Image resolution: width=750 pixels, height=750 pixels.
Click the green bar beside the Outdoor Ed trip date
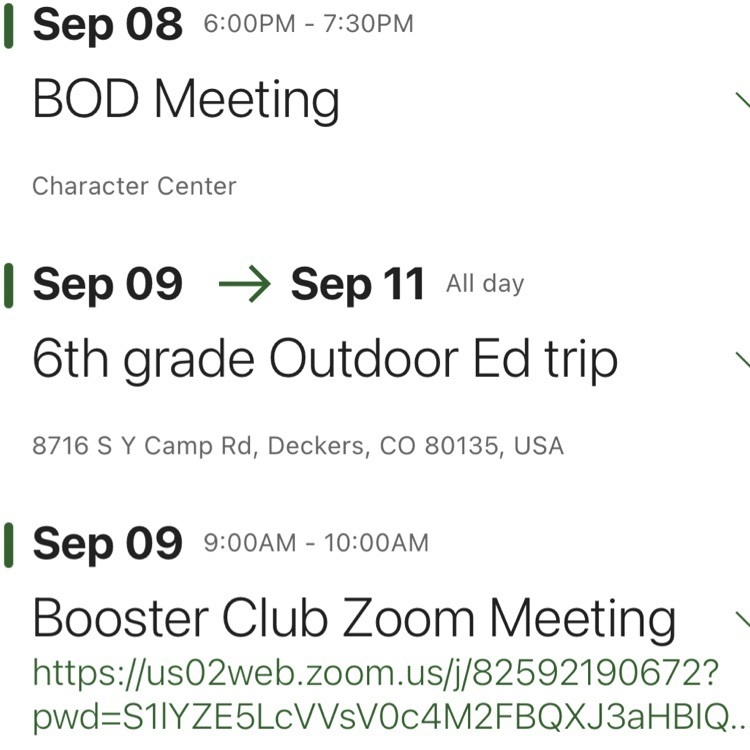[x=8, y=286]
